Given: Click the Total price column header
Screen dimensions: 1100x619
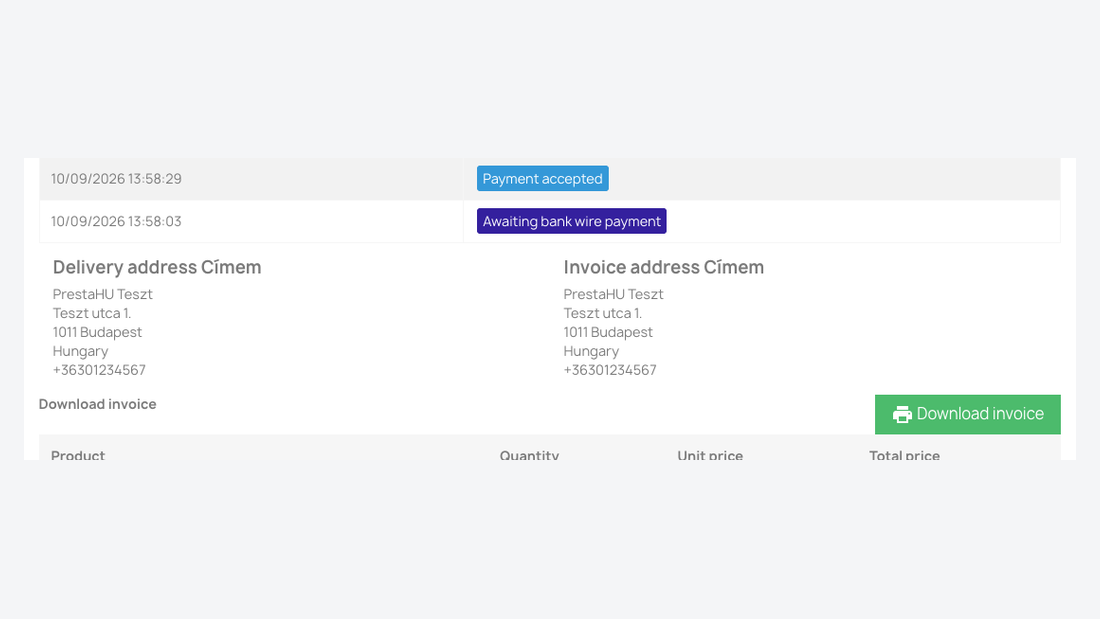Looking at the screenshot, I should coord(904,455).
